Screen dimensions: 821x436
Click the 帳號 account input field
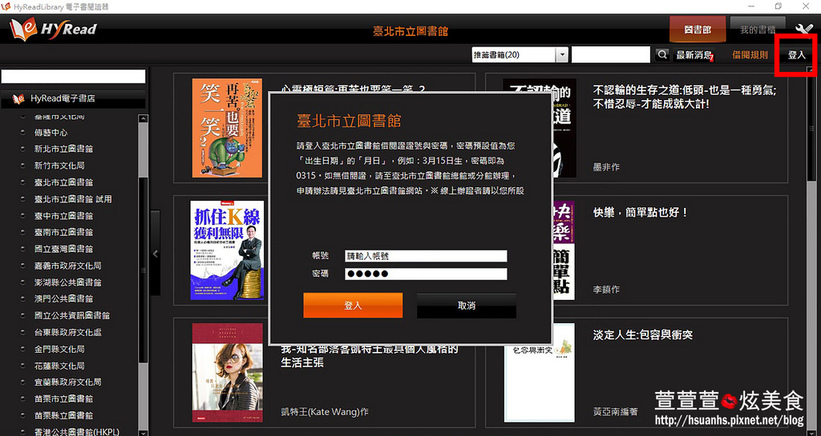[424, 255]
